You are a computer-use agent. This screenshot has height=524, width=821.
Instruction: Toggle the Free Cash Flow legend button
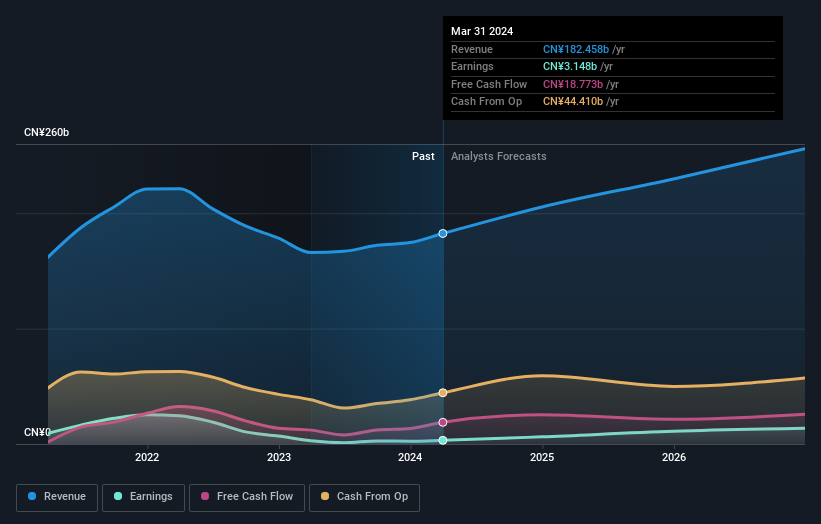coord(247,497)
